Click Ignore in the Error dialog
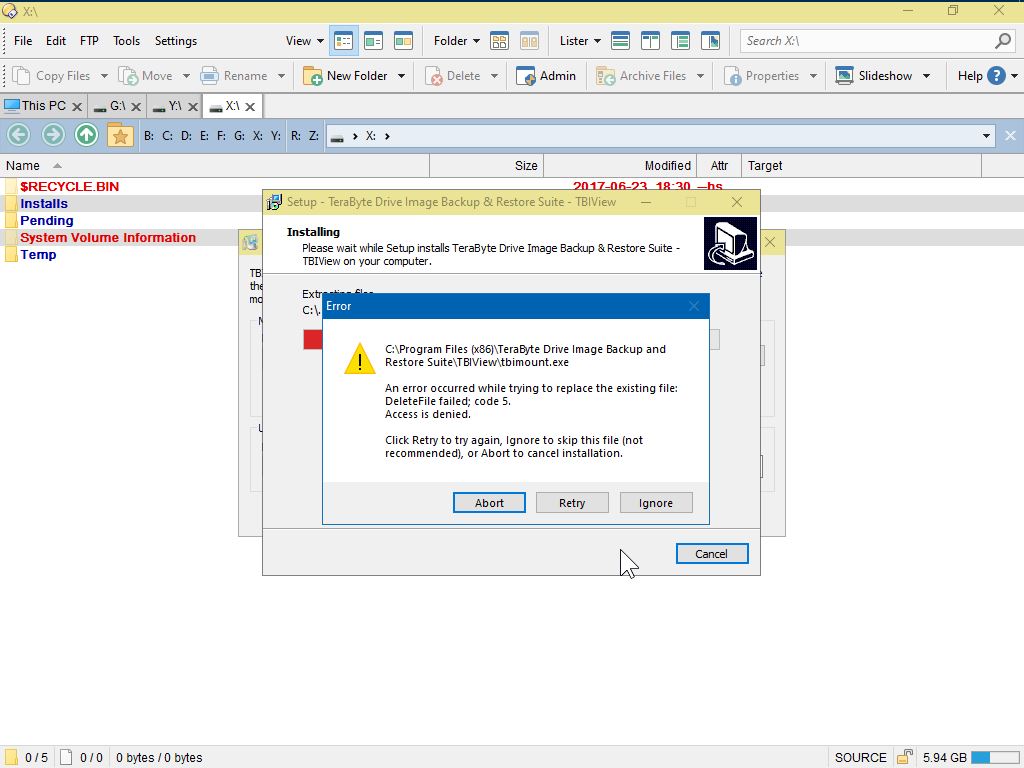The image size is (1024, 768). 656,503
